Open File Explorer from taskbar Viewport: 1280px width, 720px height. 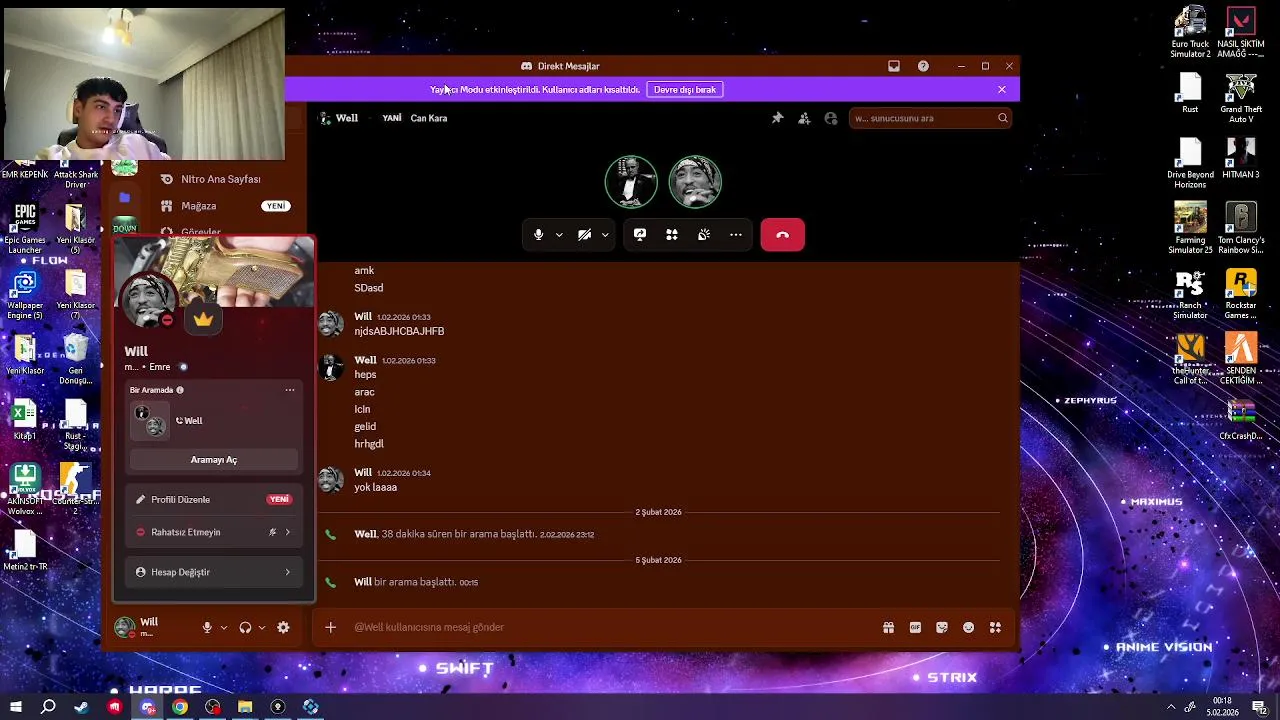pos(245,707)
